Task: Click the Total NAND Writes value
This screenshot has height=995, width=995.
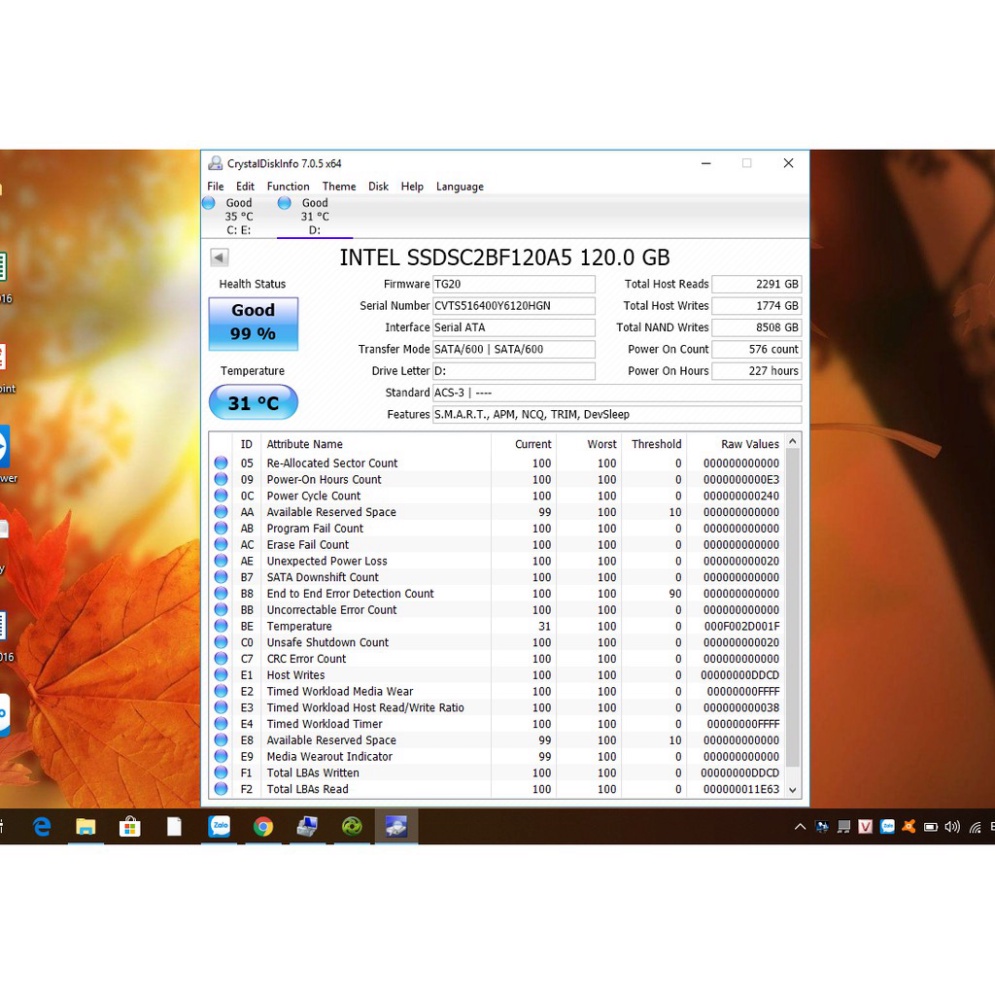Action: 756,327
